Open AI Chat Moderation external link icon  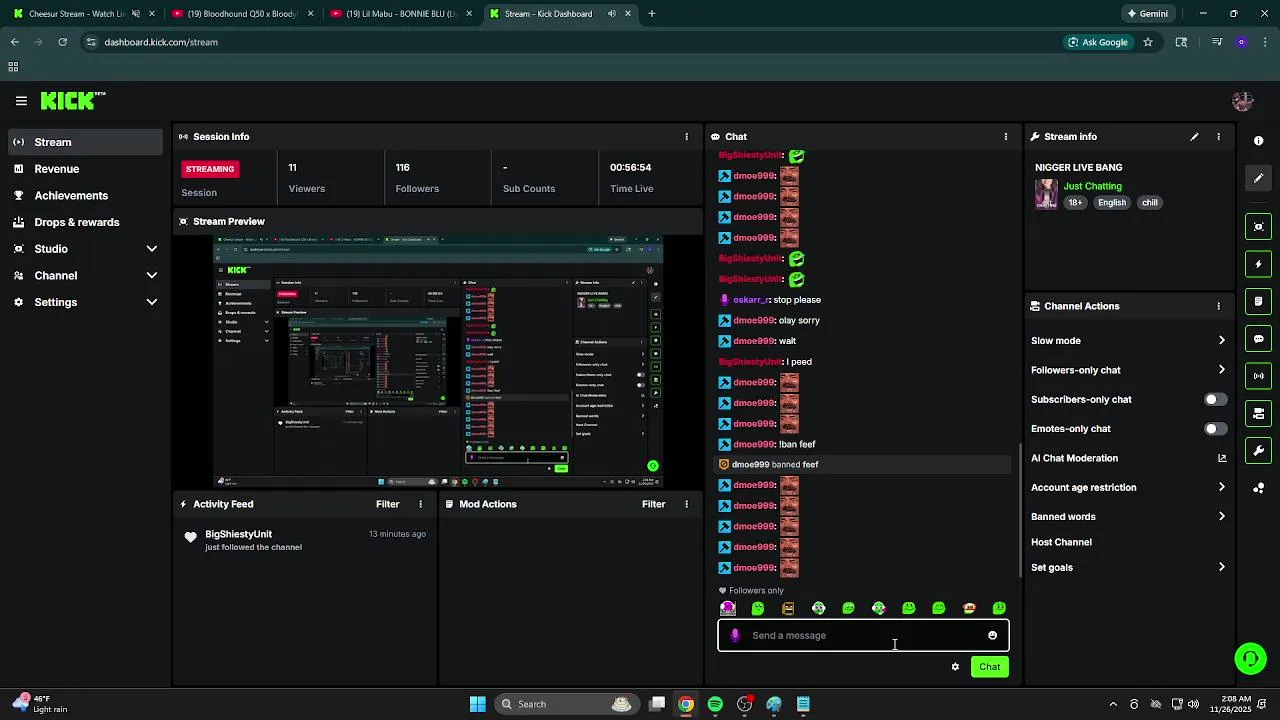click(1221, 458)
